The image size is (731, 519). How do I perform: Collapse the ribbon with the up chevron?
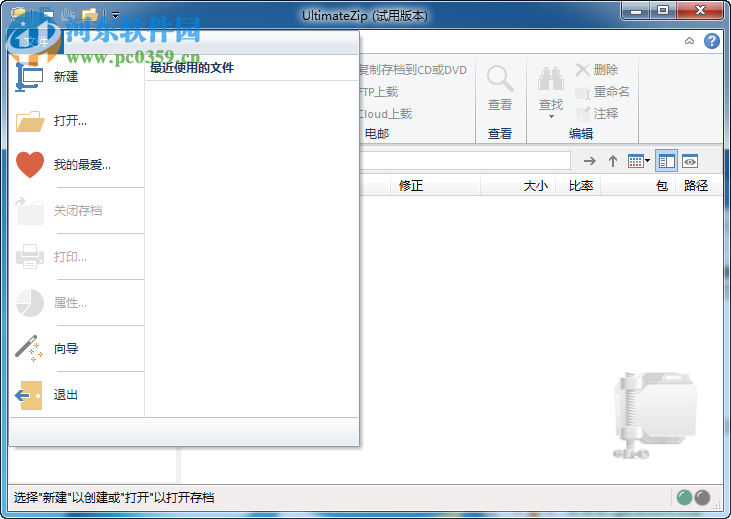[689, 41]
